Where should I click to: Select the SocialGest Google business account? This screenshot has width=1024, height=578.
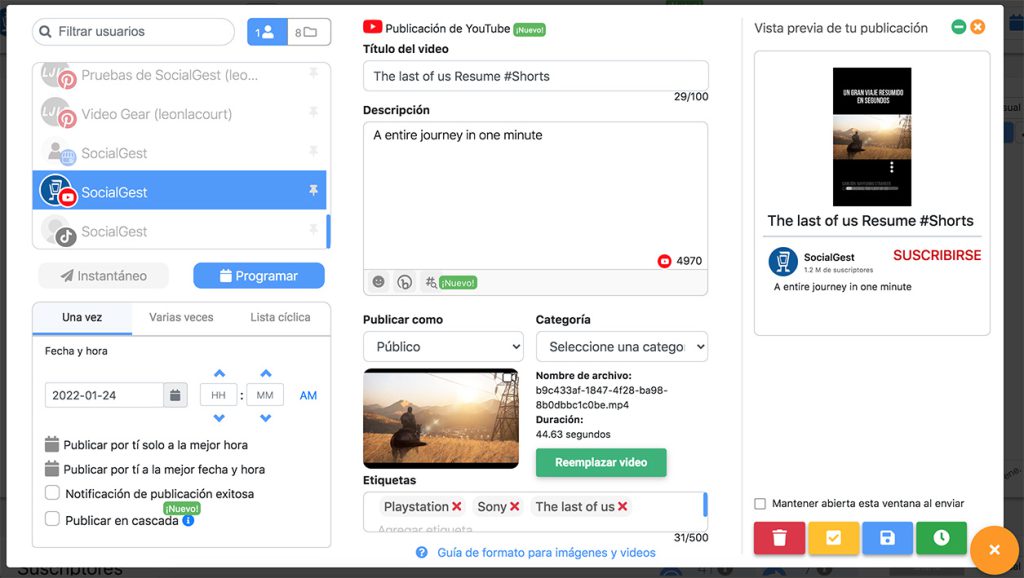click(179, 152)
